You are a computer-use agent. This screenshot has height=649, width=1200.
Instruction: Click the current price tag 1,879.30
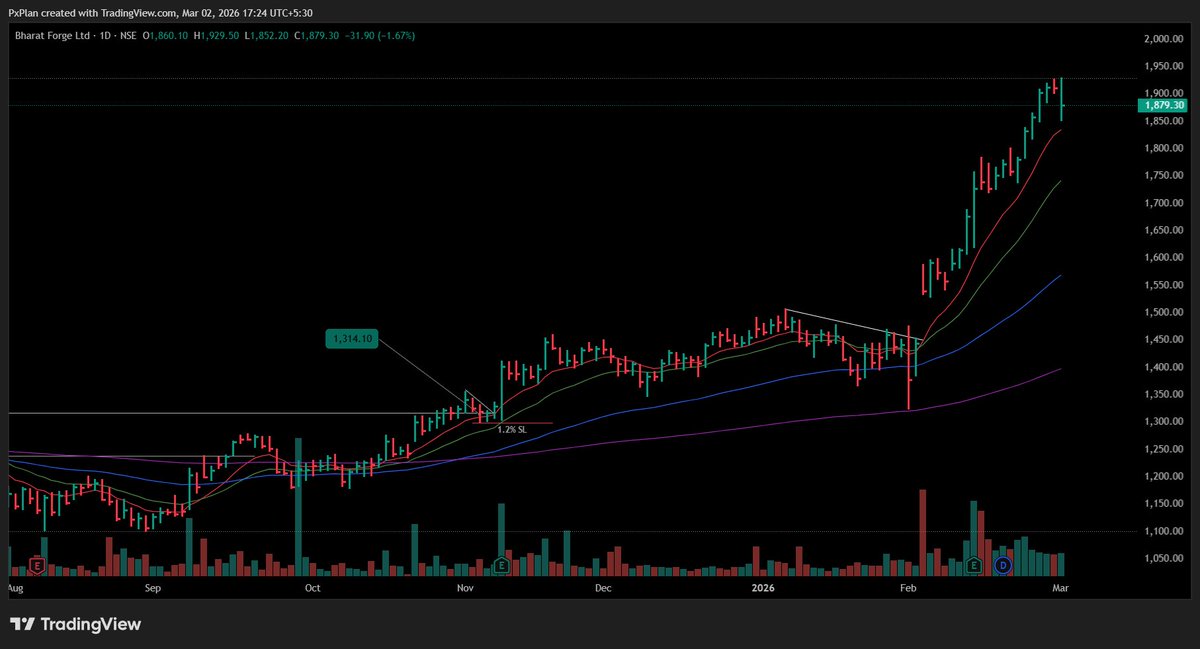[1164, 105]
